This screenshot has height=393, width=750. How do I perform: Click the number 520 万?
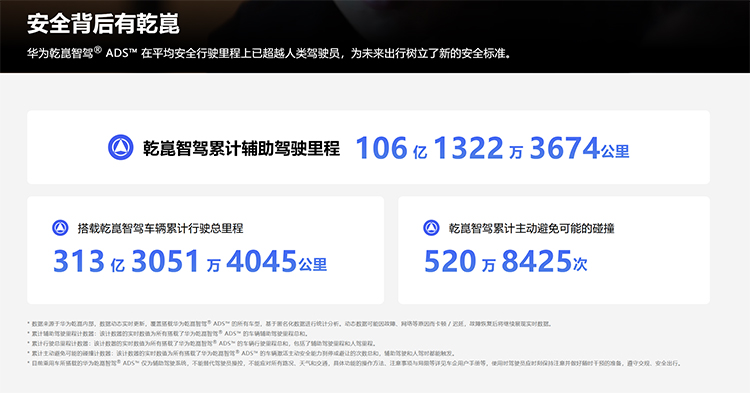[460, 261]
